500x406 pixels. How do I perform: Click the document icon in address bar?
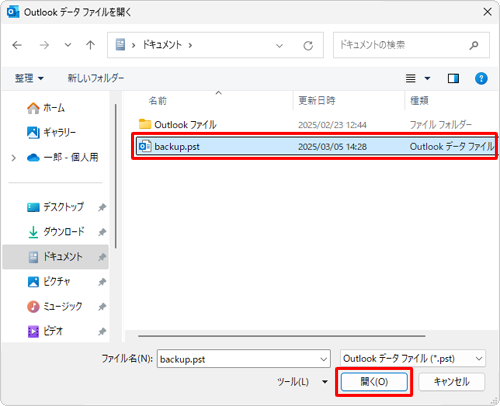(x=120, y=45)
